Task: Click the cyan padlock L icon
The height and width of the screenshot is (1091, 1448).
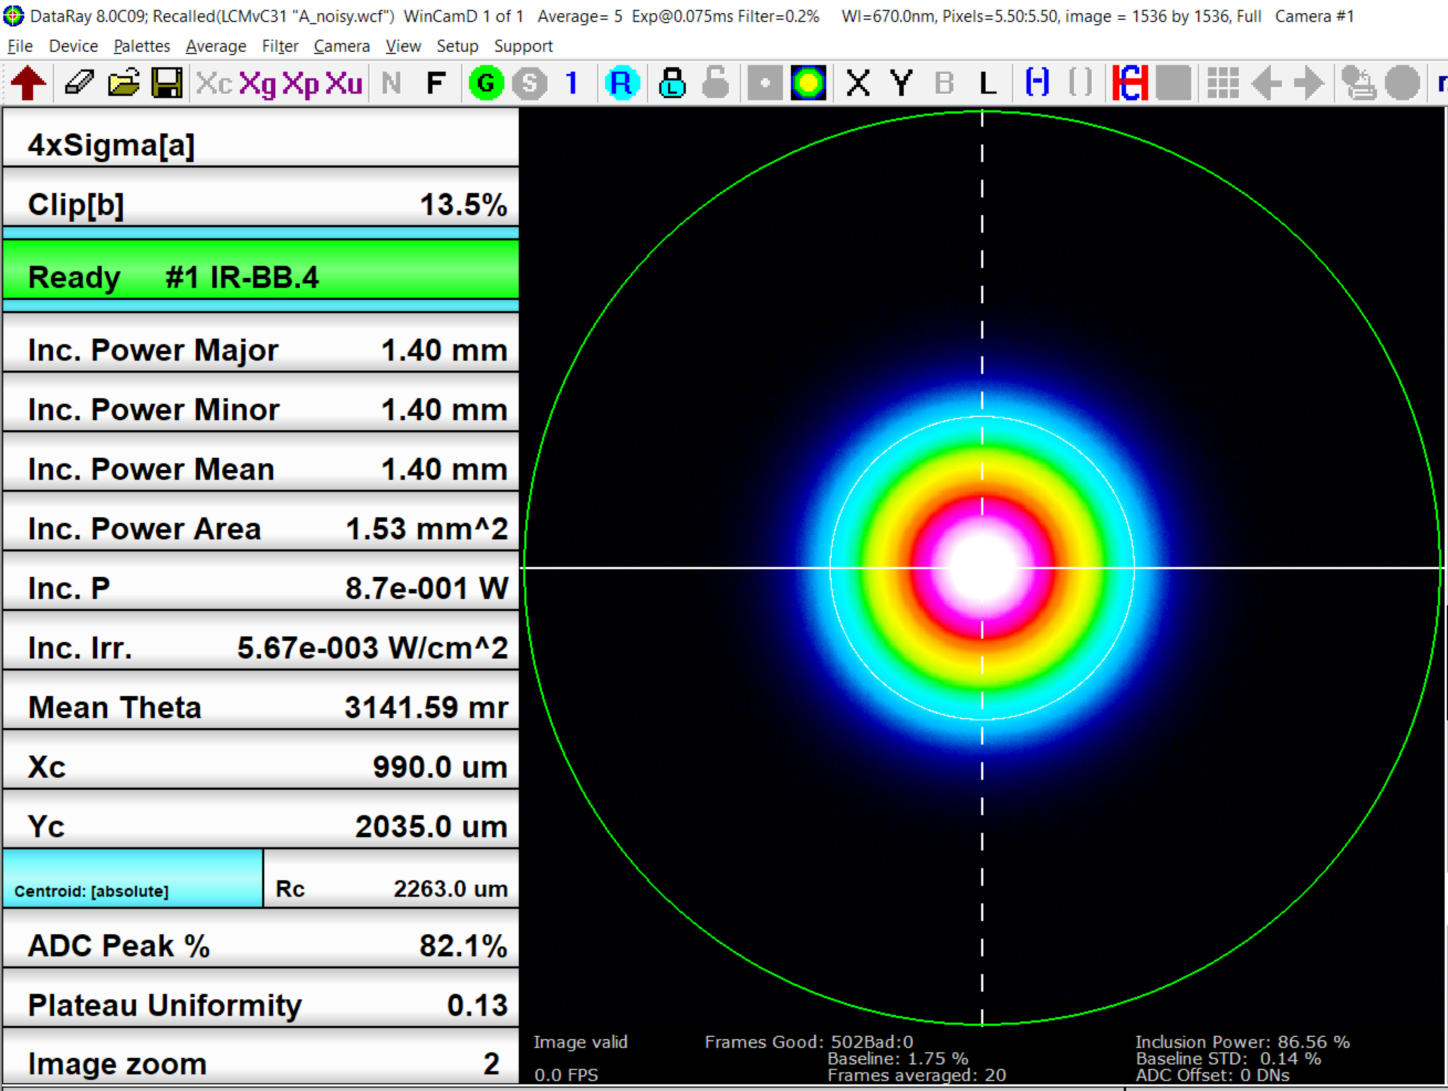Action: [x=672, y=83]
